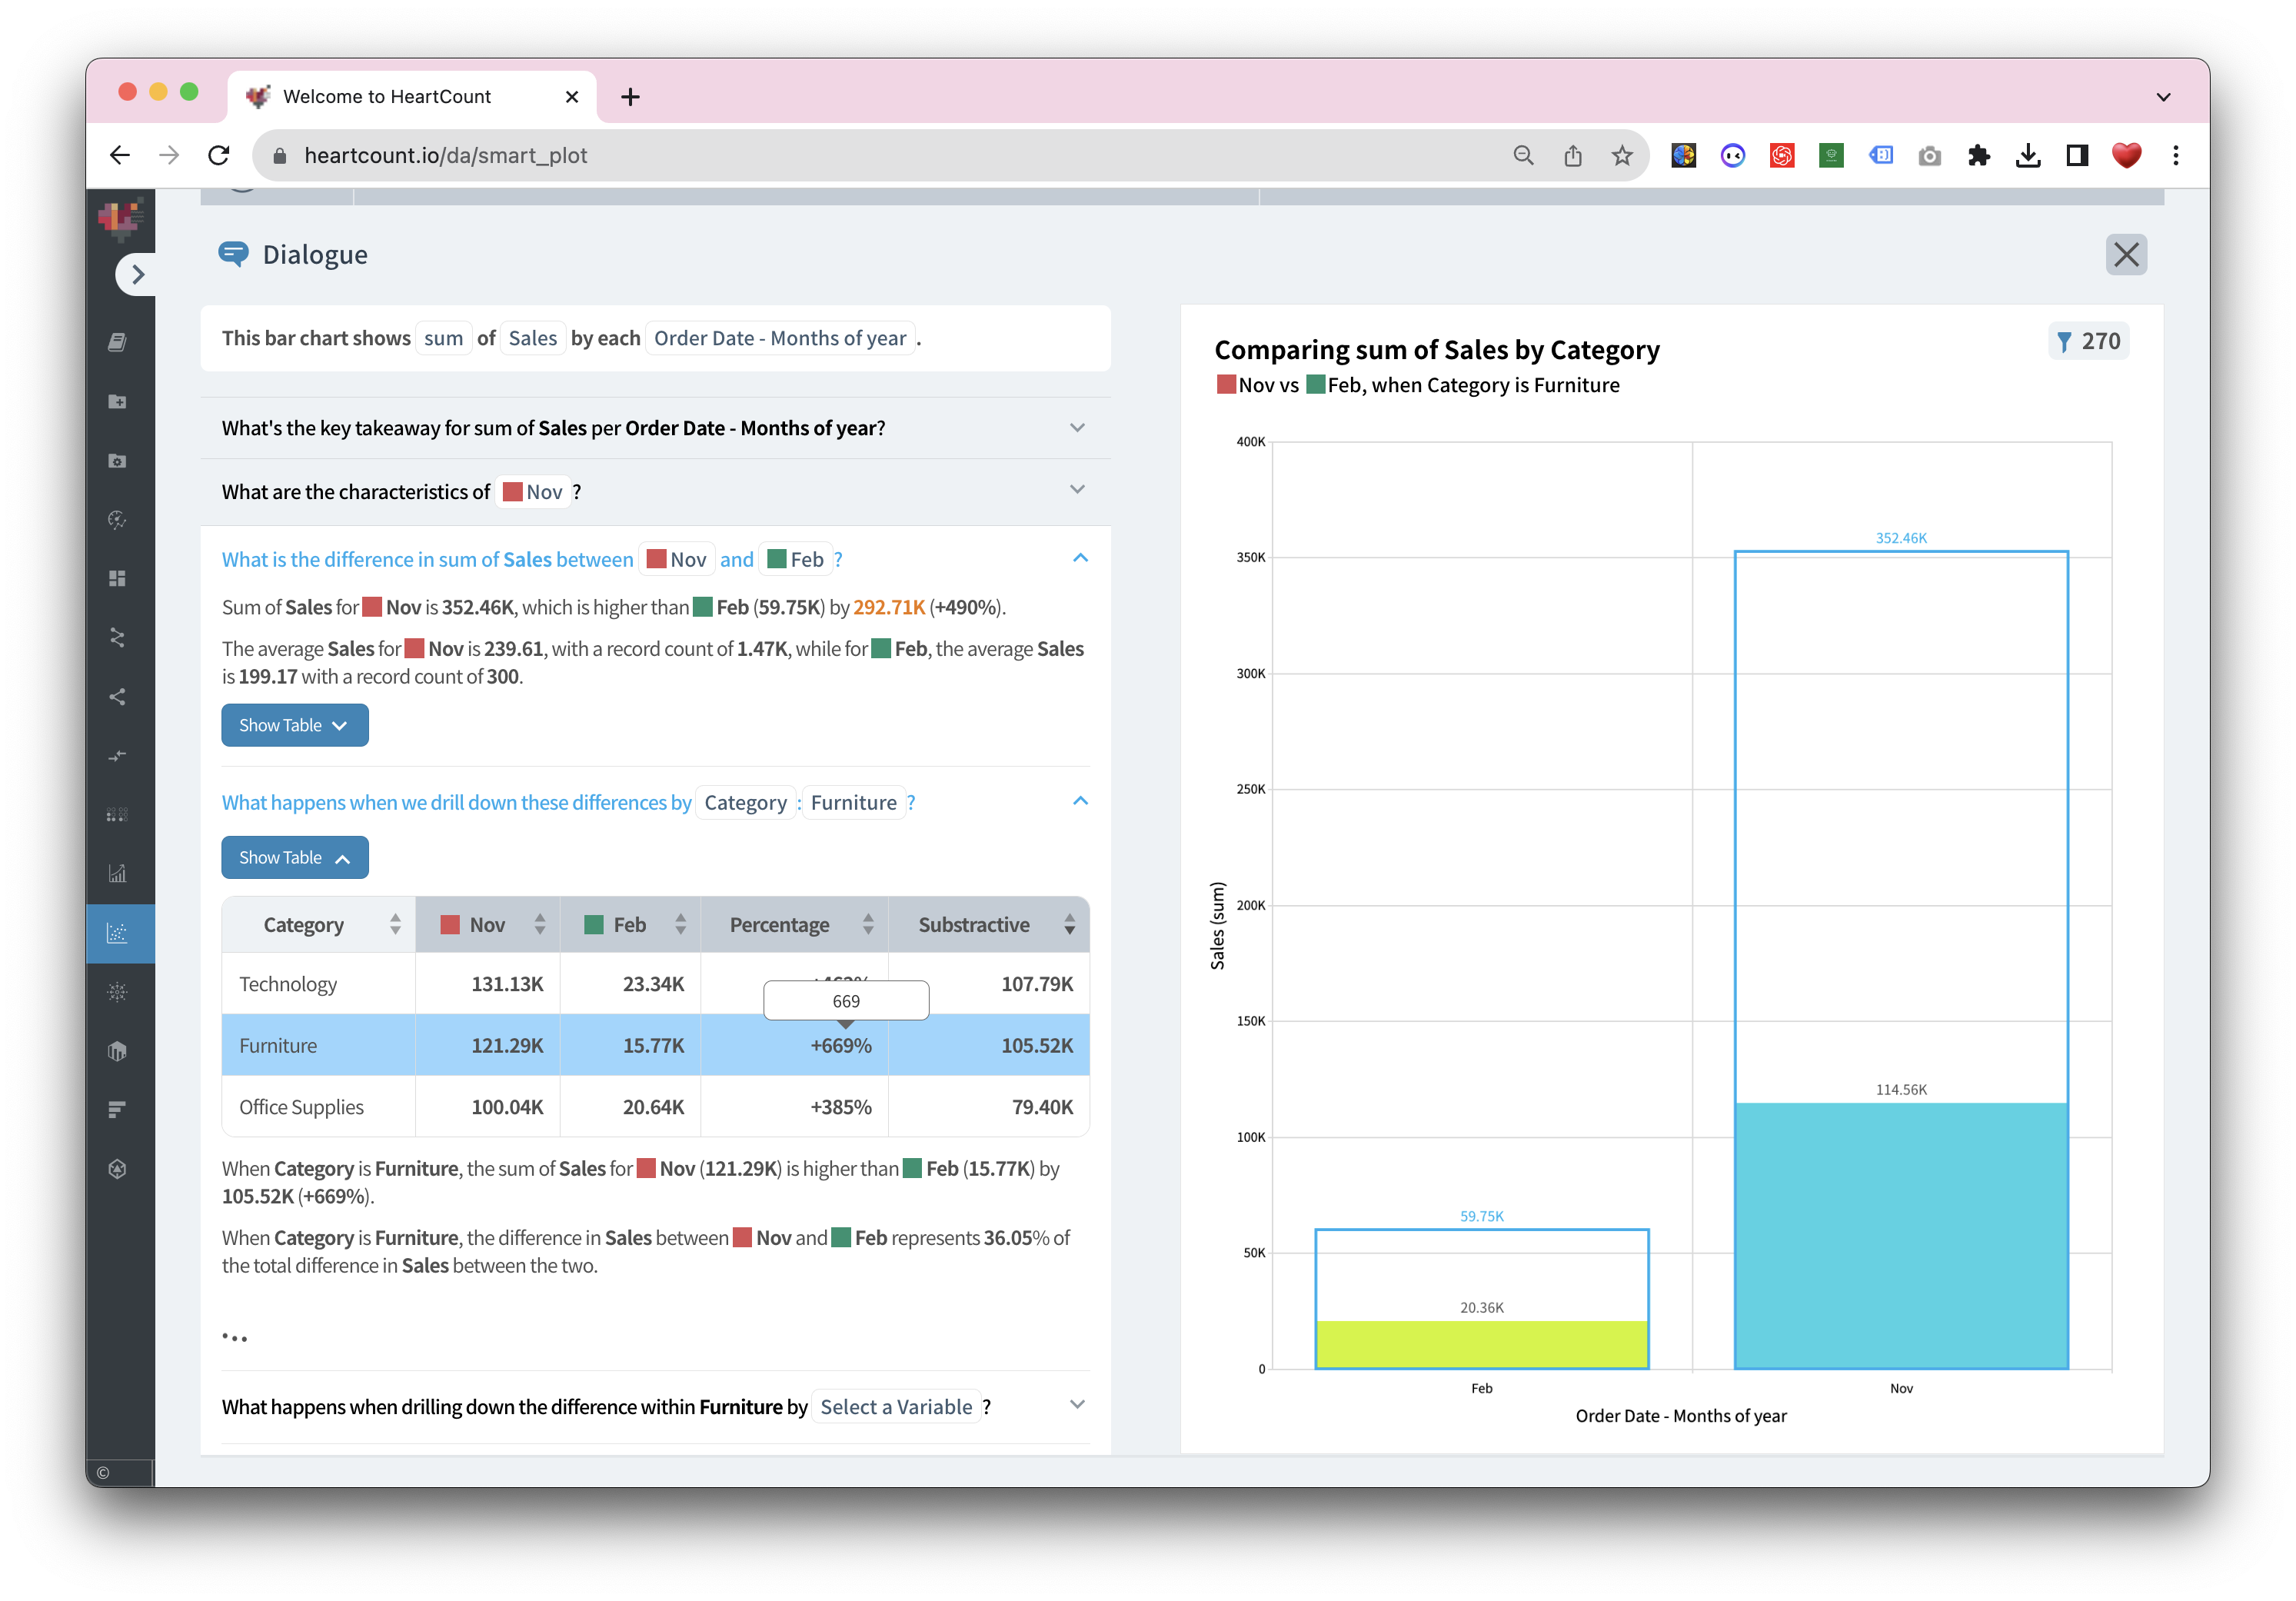Click the cube chart icon in the sidebar

click(x=117, y=1051)
